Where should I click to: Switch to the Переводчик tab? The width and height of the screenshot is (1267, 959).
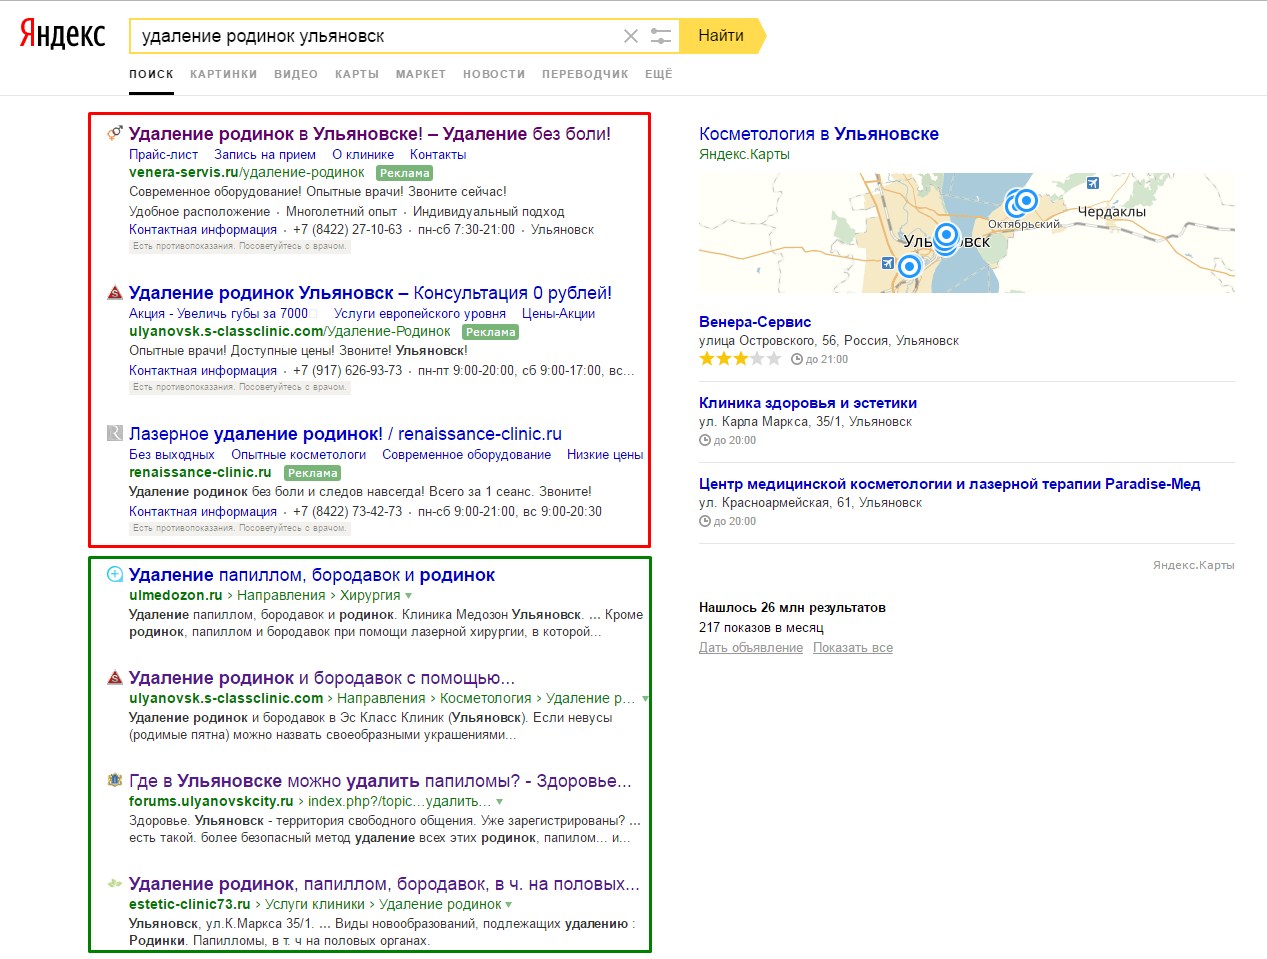[x=585, y=74]
